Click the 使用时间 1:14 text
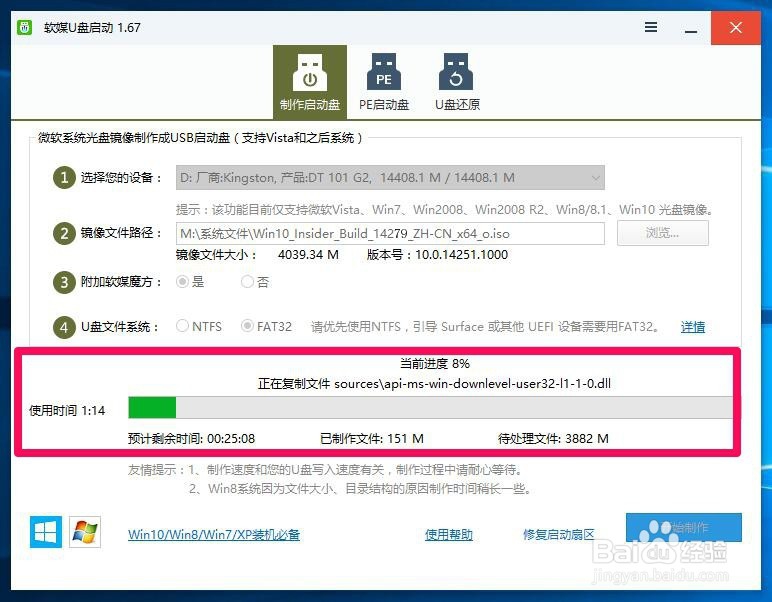This screenshot has height=602, width=772. (x=67, y=411)
